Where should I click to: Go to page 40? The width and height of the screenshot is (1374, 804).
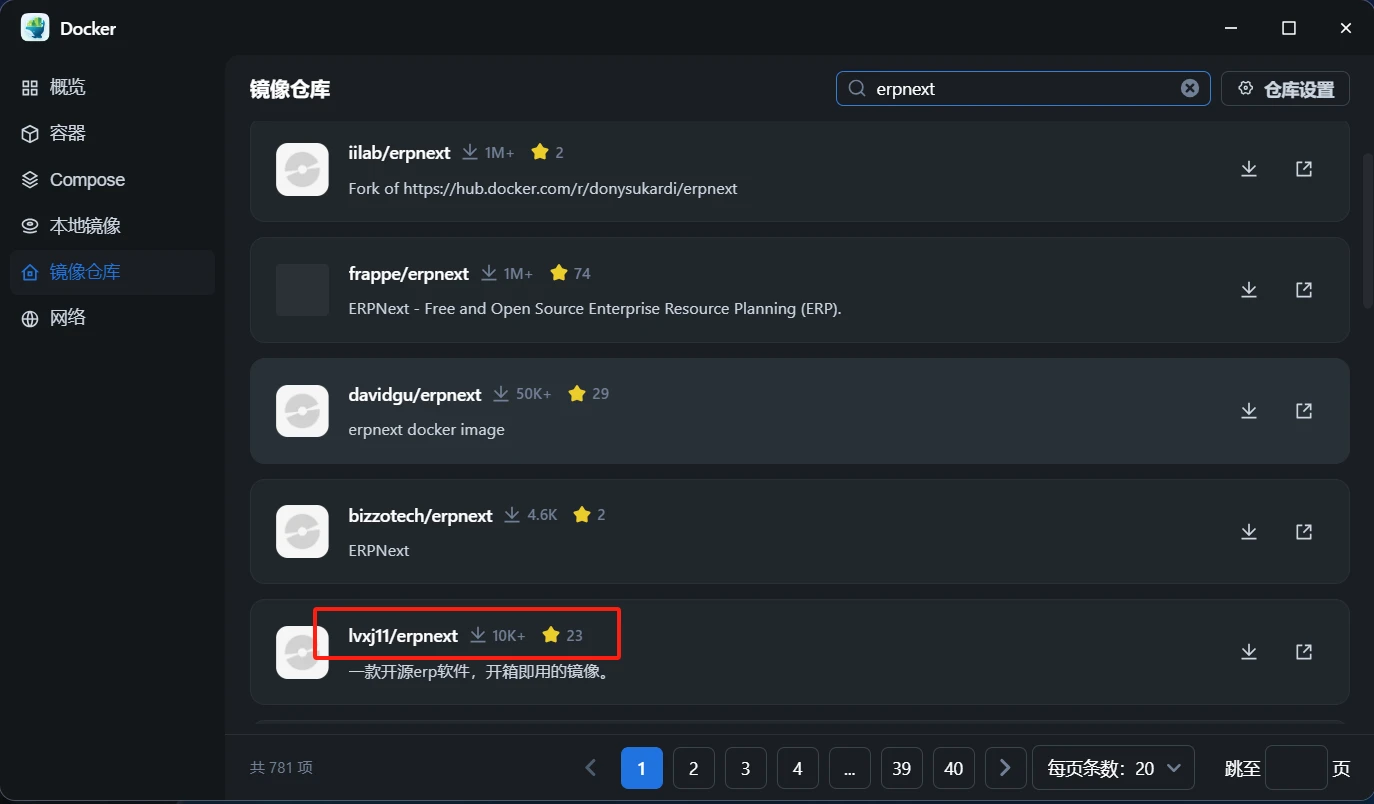point(954,768)
